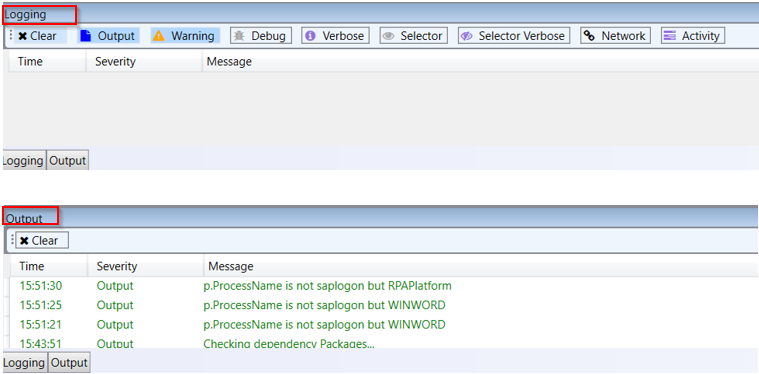Toggle the Warning severity filter

click(185, 36)
